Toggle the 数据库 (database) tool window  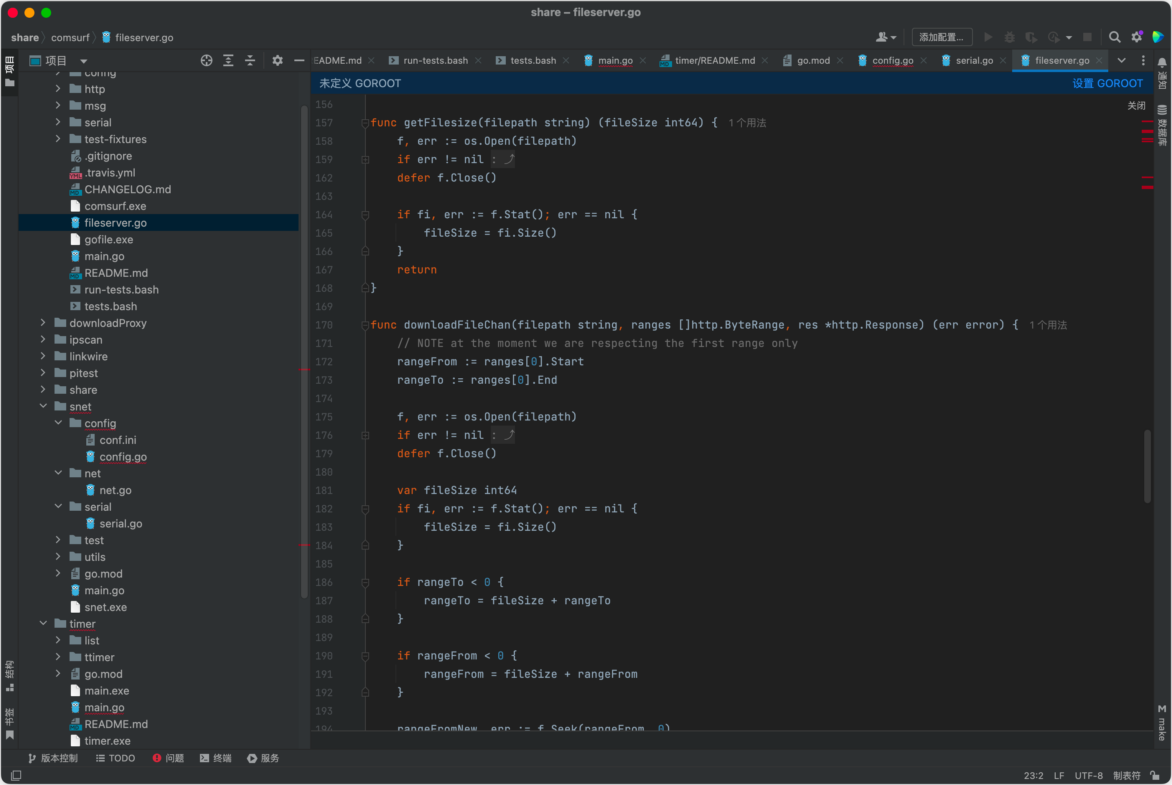[x=1162, y=125]
